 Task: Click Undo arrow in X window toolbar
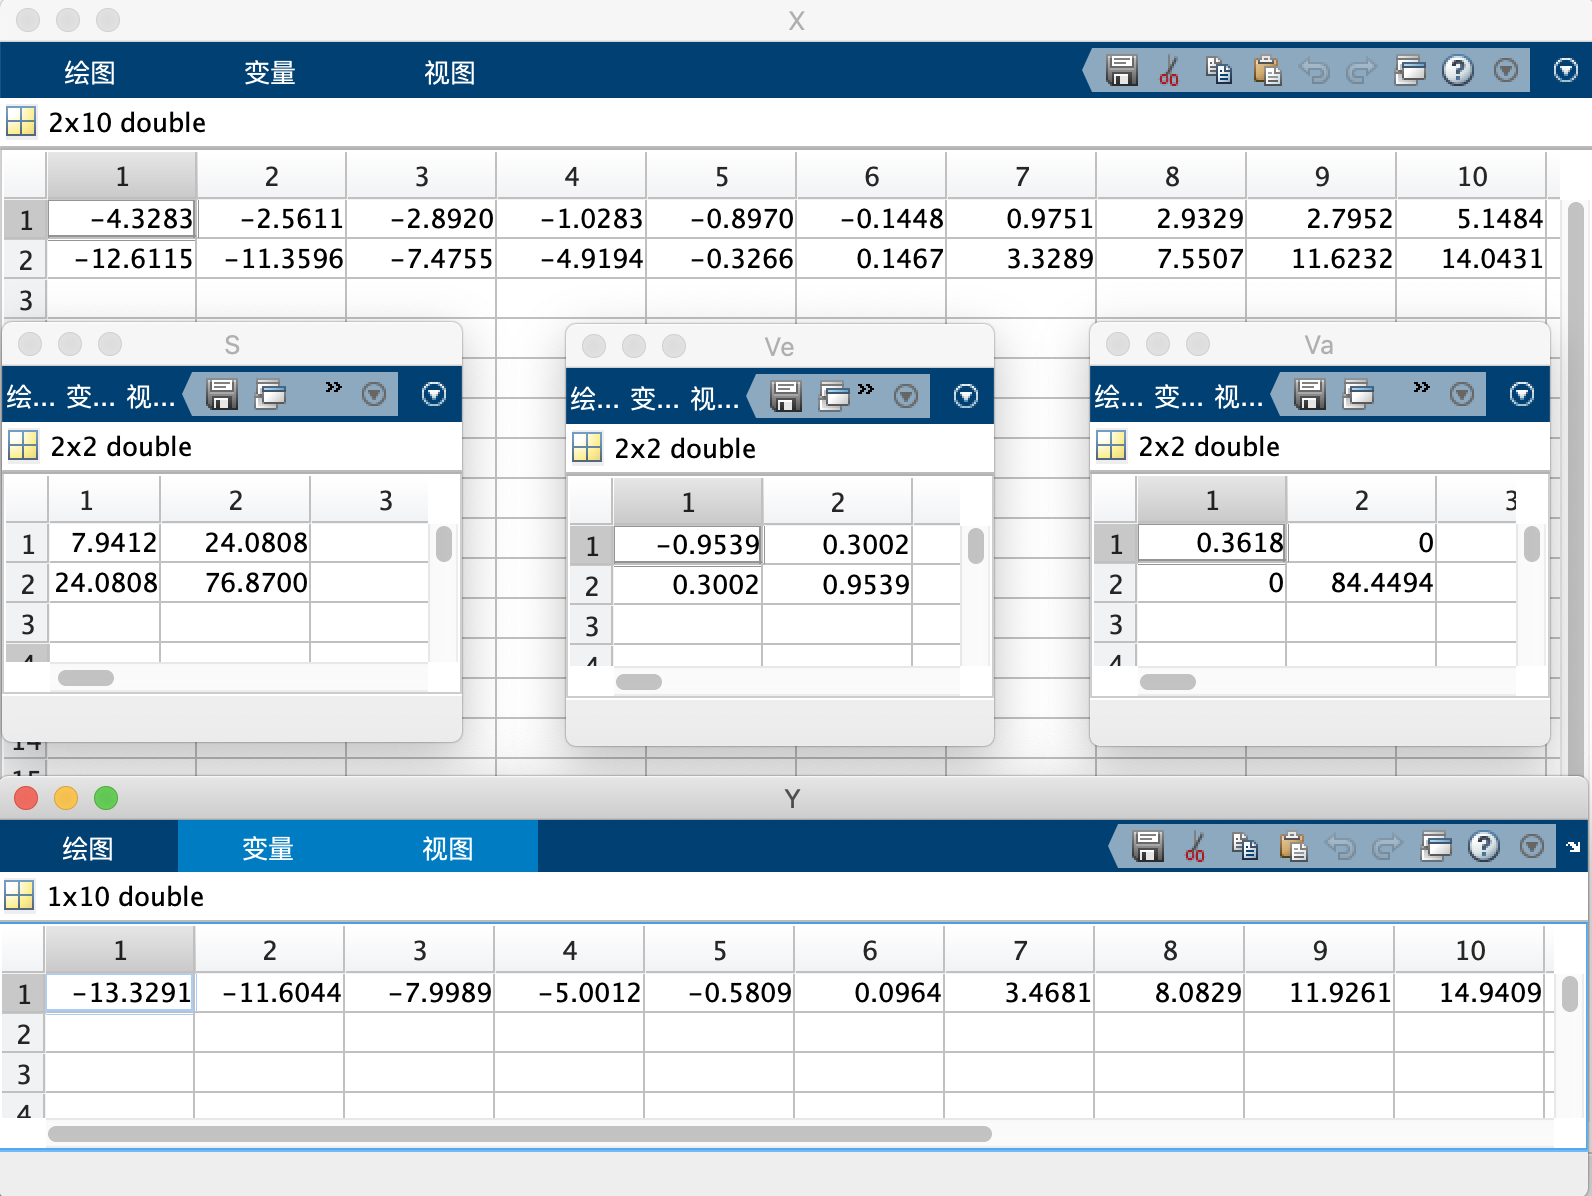click(x=1314, y=70)
